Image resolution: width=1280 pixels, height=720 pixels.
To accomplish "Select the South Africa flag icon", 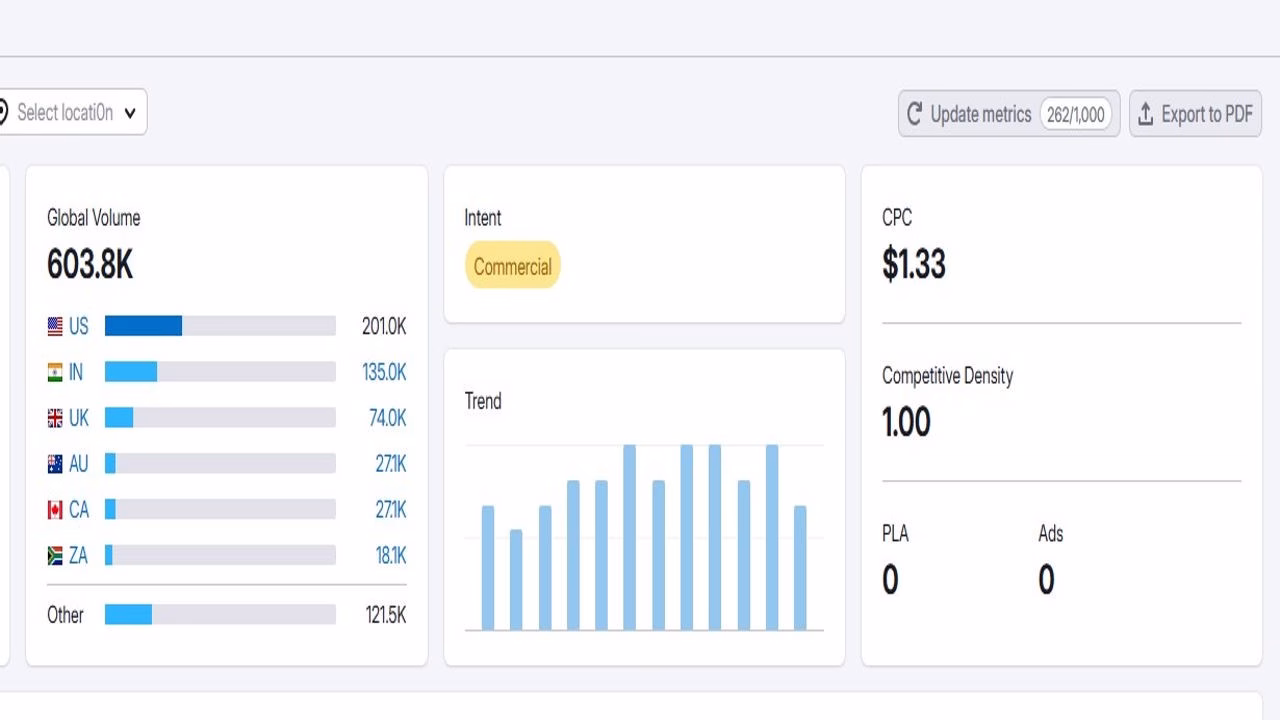I will [x=56, y=555].
